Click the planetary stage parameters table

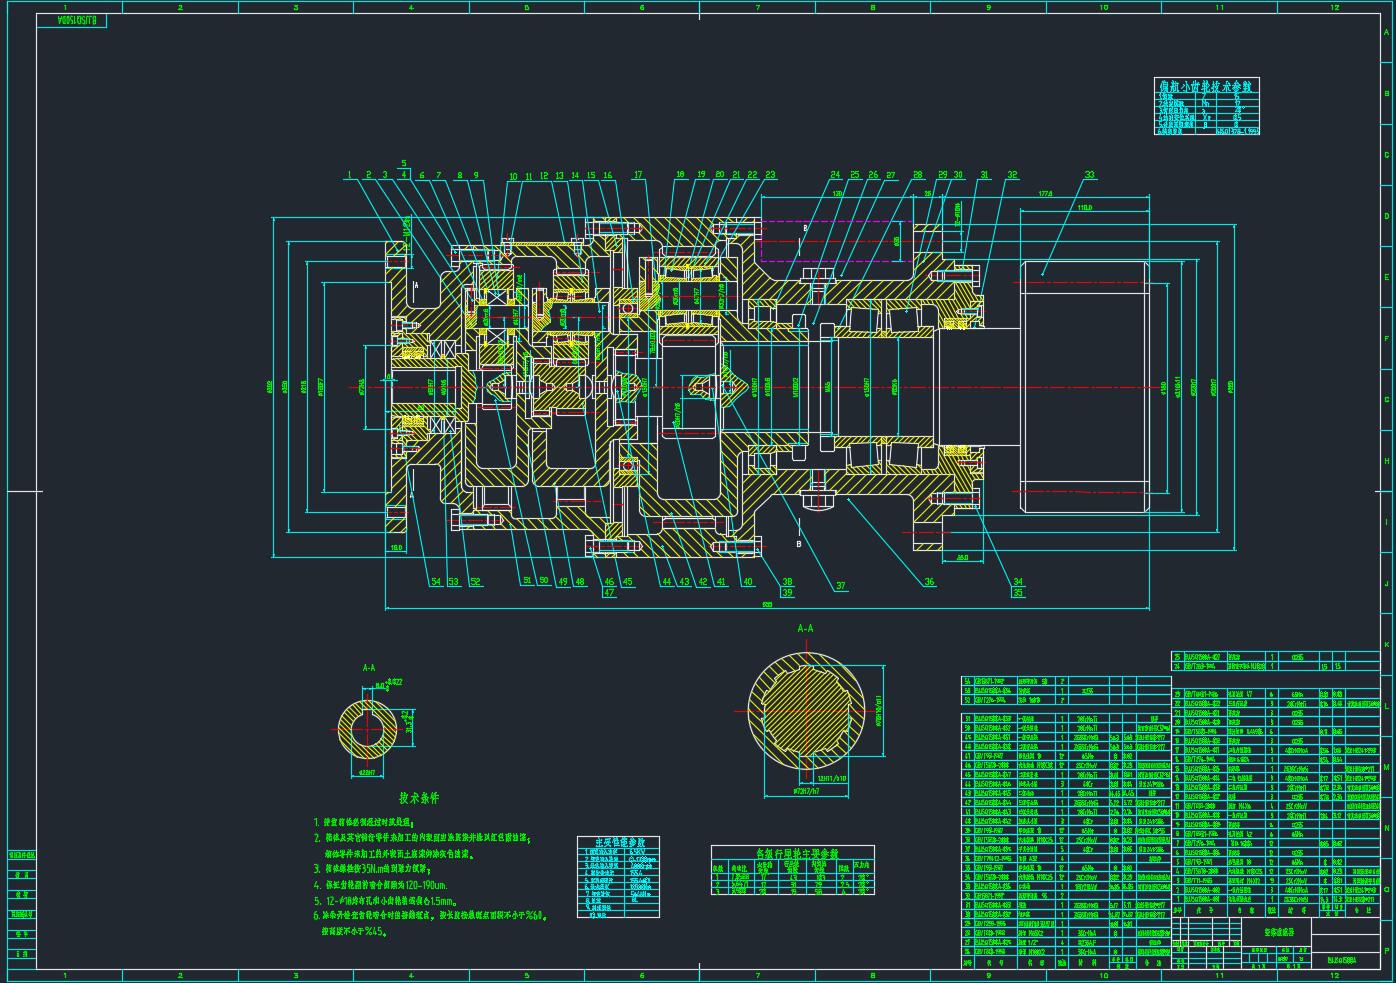tap(792, 871)
